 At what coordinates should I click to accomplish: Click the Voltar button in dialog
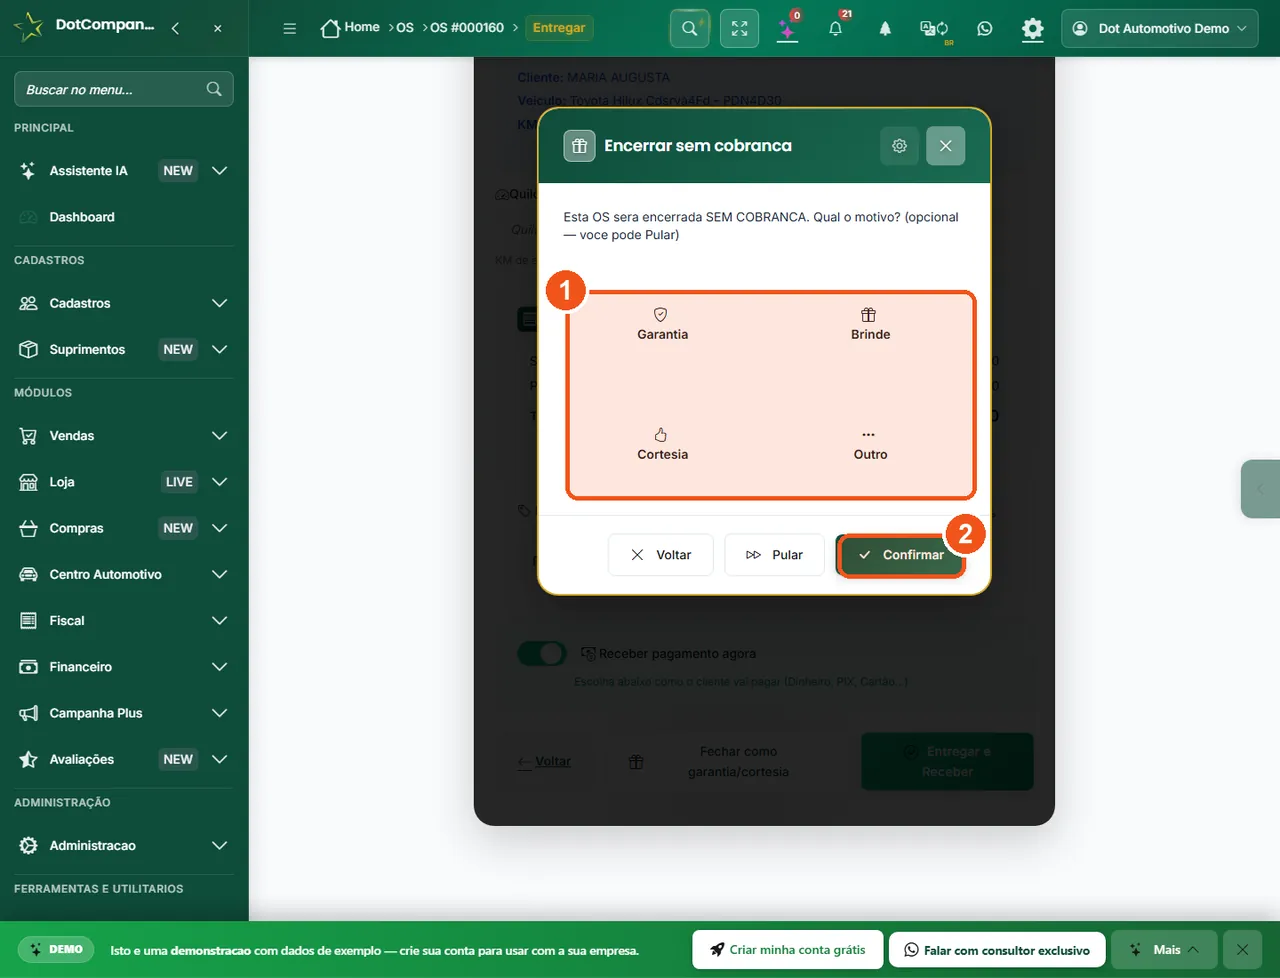tap(661, 555)
